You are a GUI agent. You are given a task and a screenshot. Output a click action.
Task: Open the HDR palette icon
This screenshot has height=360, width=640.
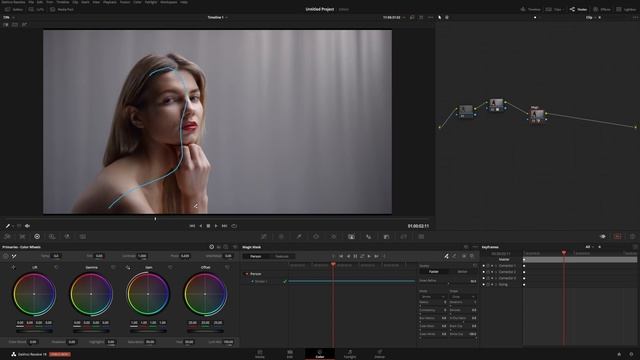point(52,236)
